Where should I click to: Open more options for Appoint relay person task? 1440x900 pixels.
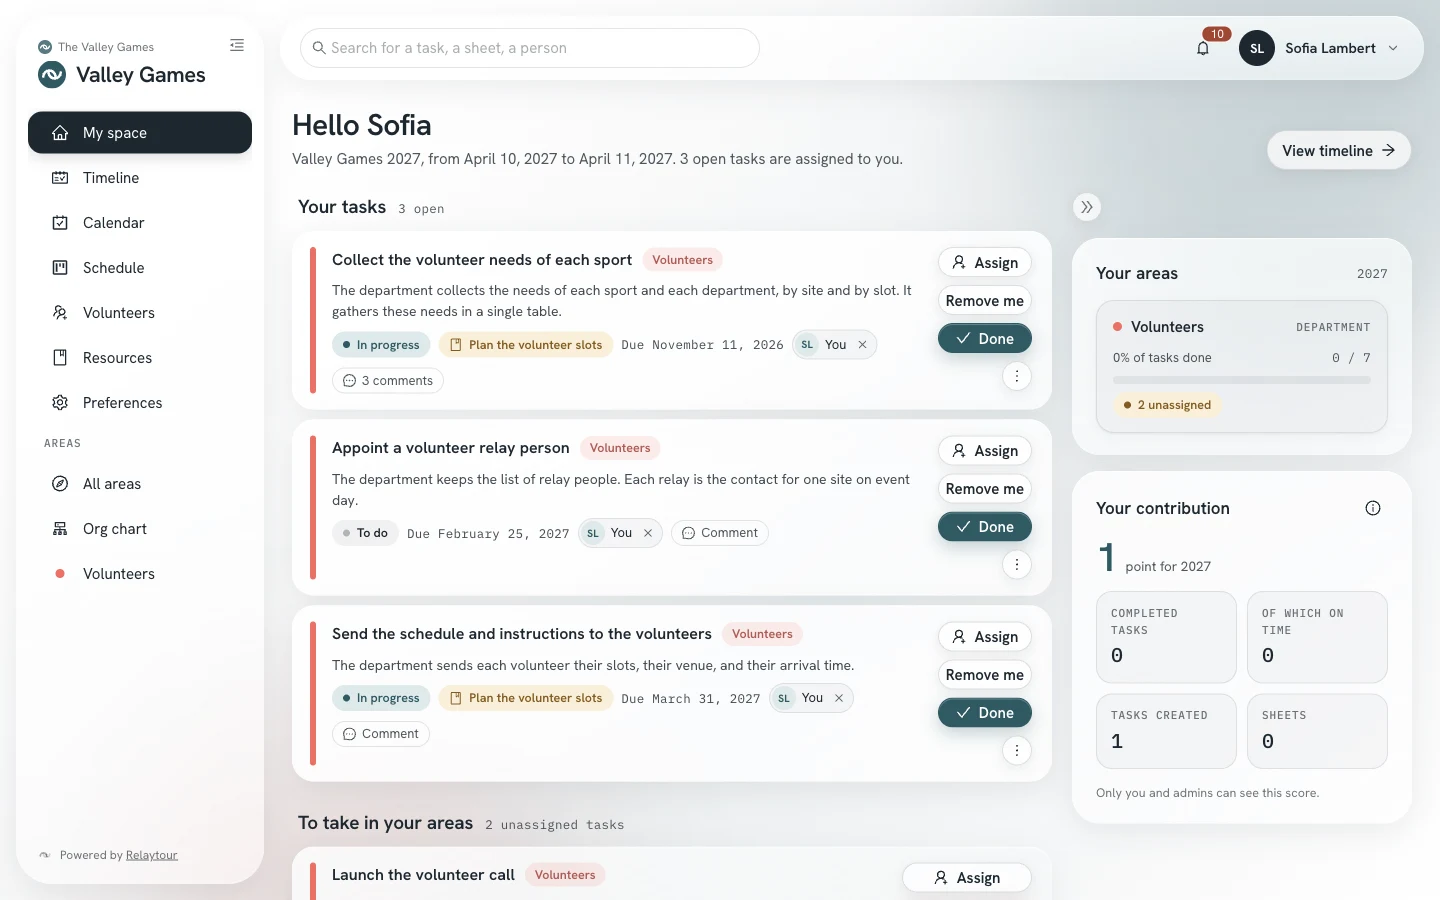click(x=1017, y=564)
